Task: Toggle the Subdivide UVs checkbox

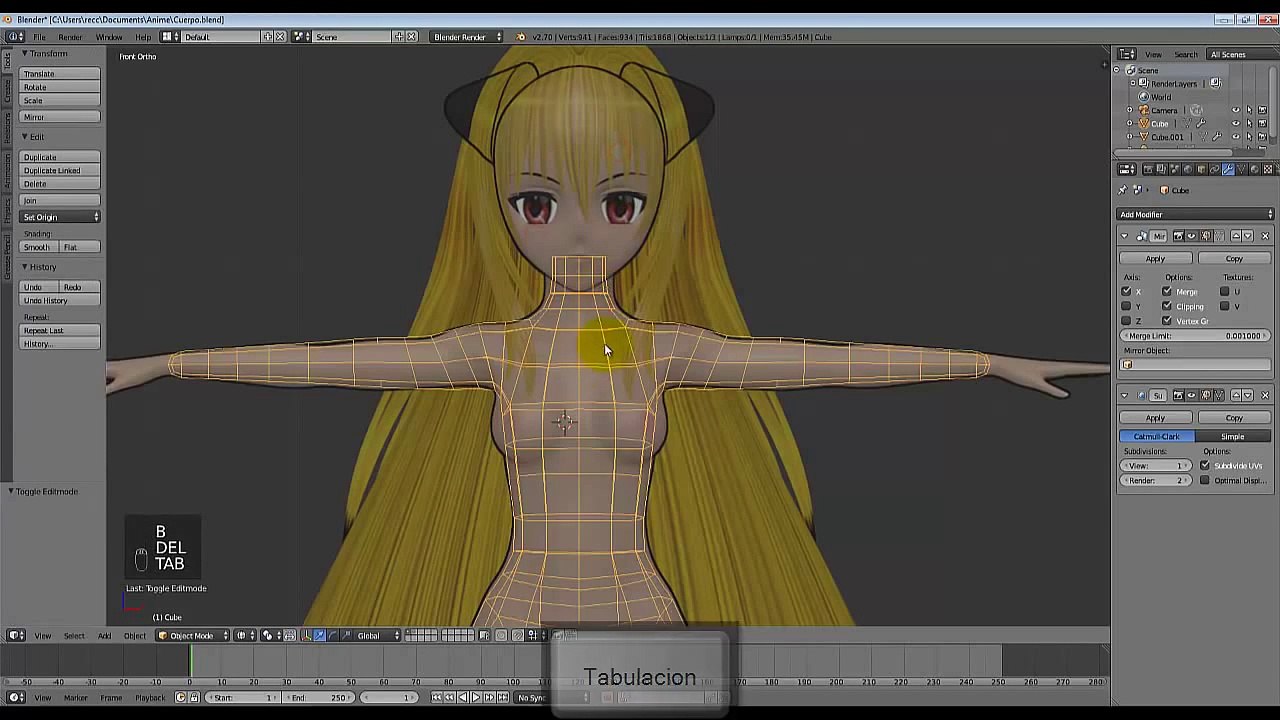Action: 1205,465
